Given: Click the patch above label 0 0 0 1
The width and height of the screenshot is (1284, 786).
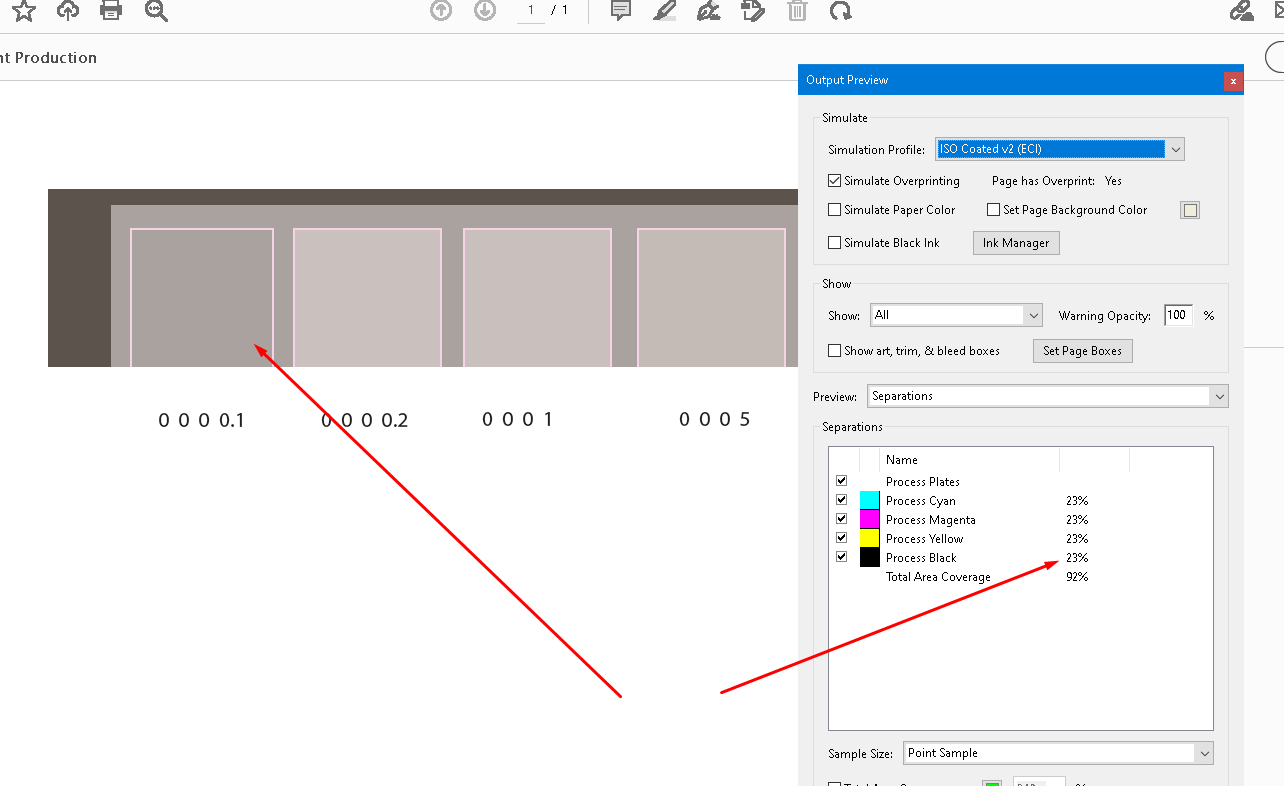Looking at the screenshot, I should pyautogui.click(x=537, y=297).
